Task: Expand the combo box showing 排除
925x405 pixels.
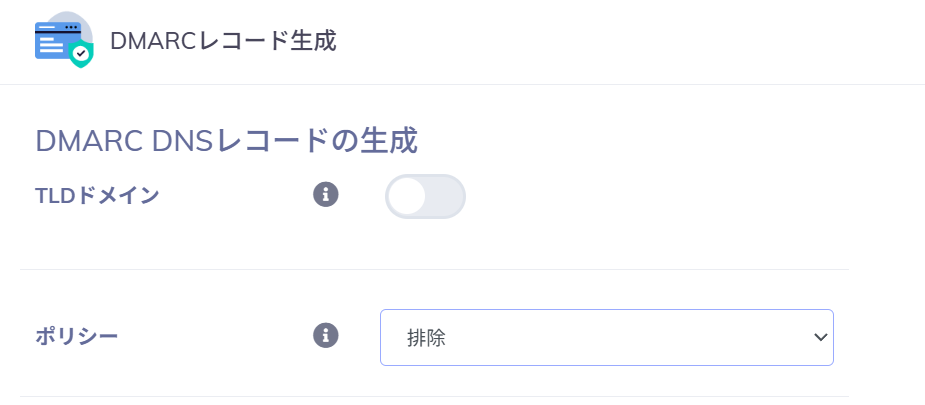Action: pyautogui.click(x=606, y=337)
